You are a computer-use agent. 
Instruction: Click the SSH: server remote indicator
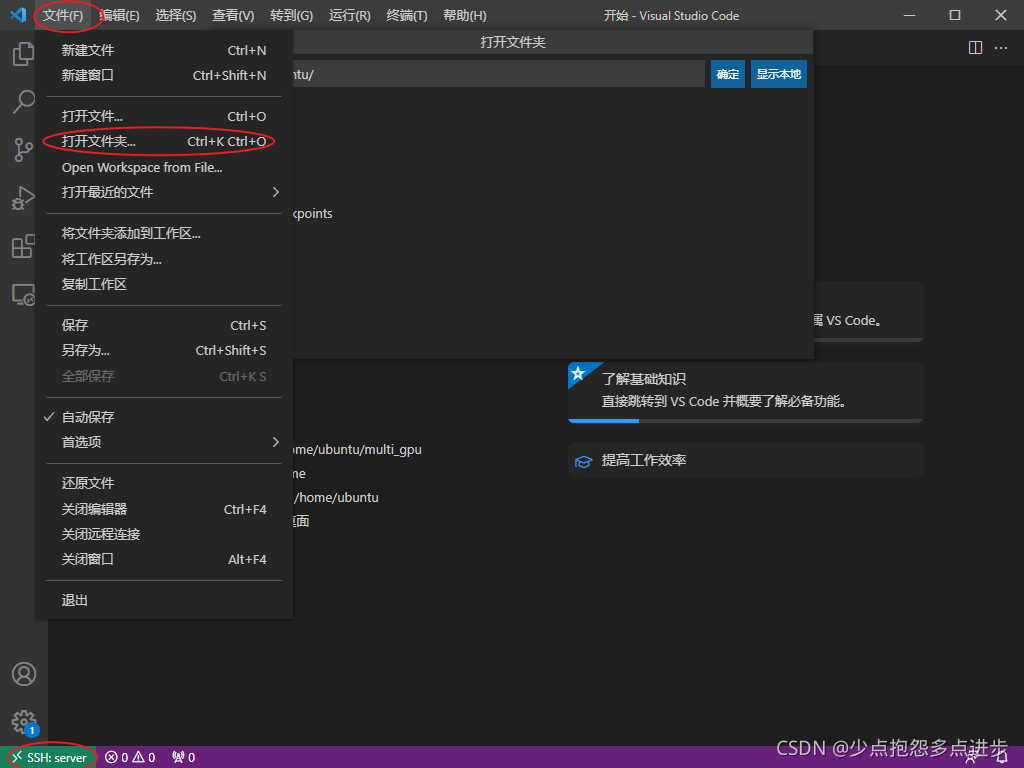coord(49,758)
